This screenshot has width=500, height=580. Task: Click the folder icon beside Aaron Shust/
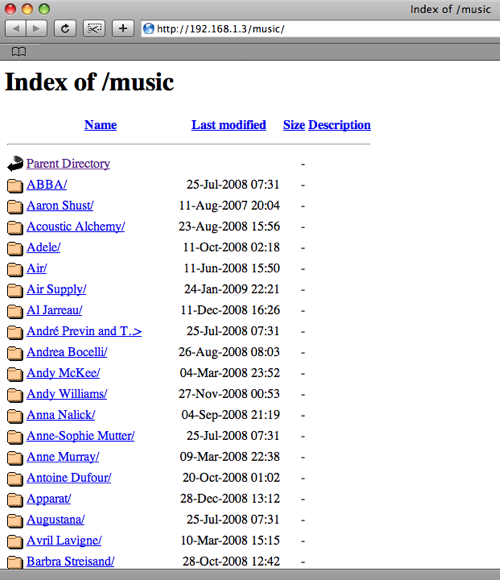click(15, 206)
